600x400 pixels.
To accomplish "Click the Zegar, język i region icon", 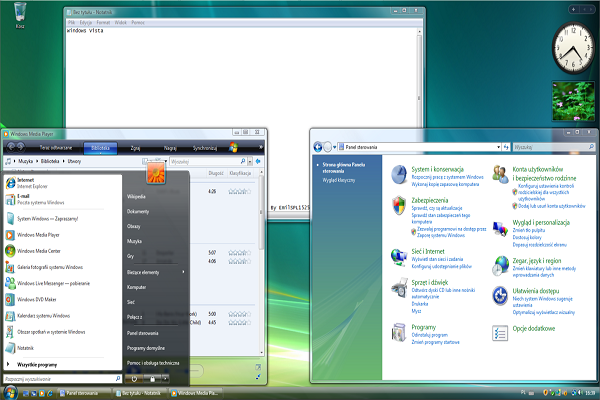I will pos(500,266).
